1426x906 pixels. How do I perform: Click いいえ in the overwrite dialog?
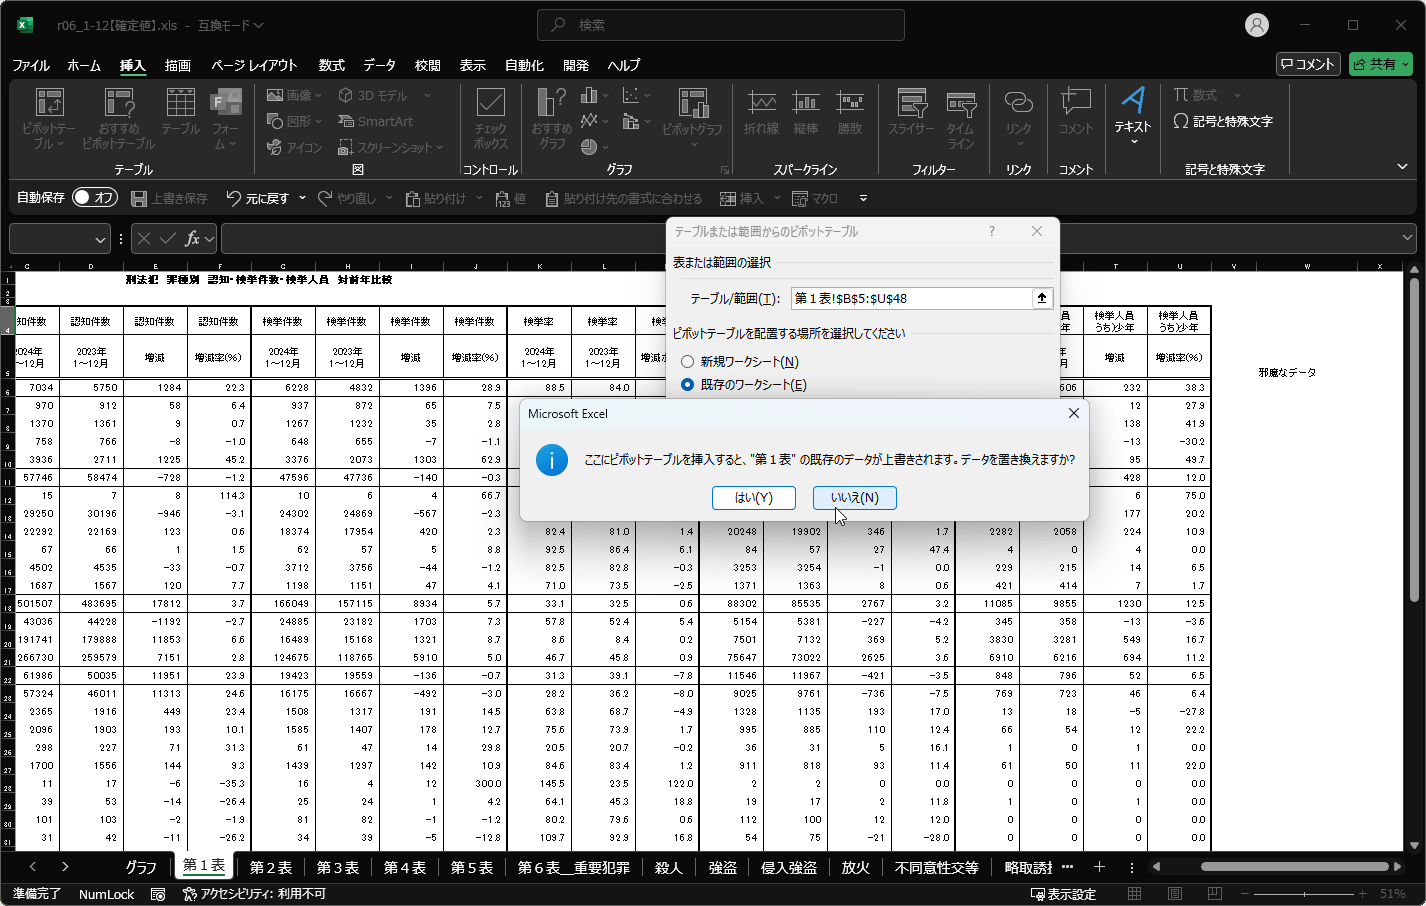pos(855,497)
